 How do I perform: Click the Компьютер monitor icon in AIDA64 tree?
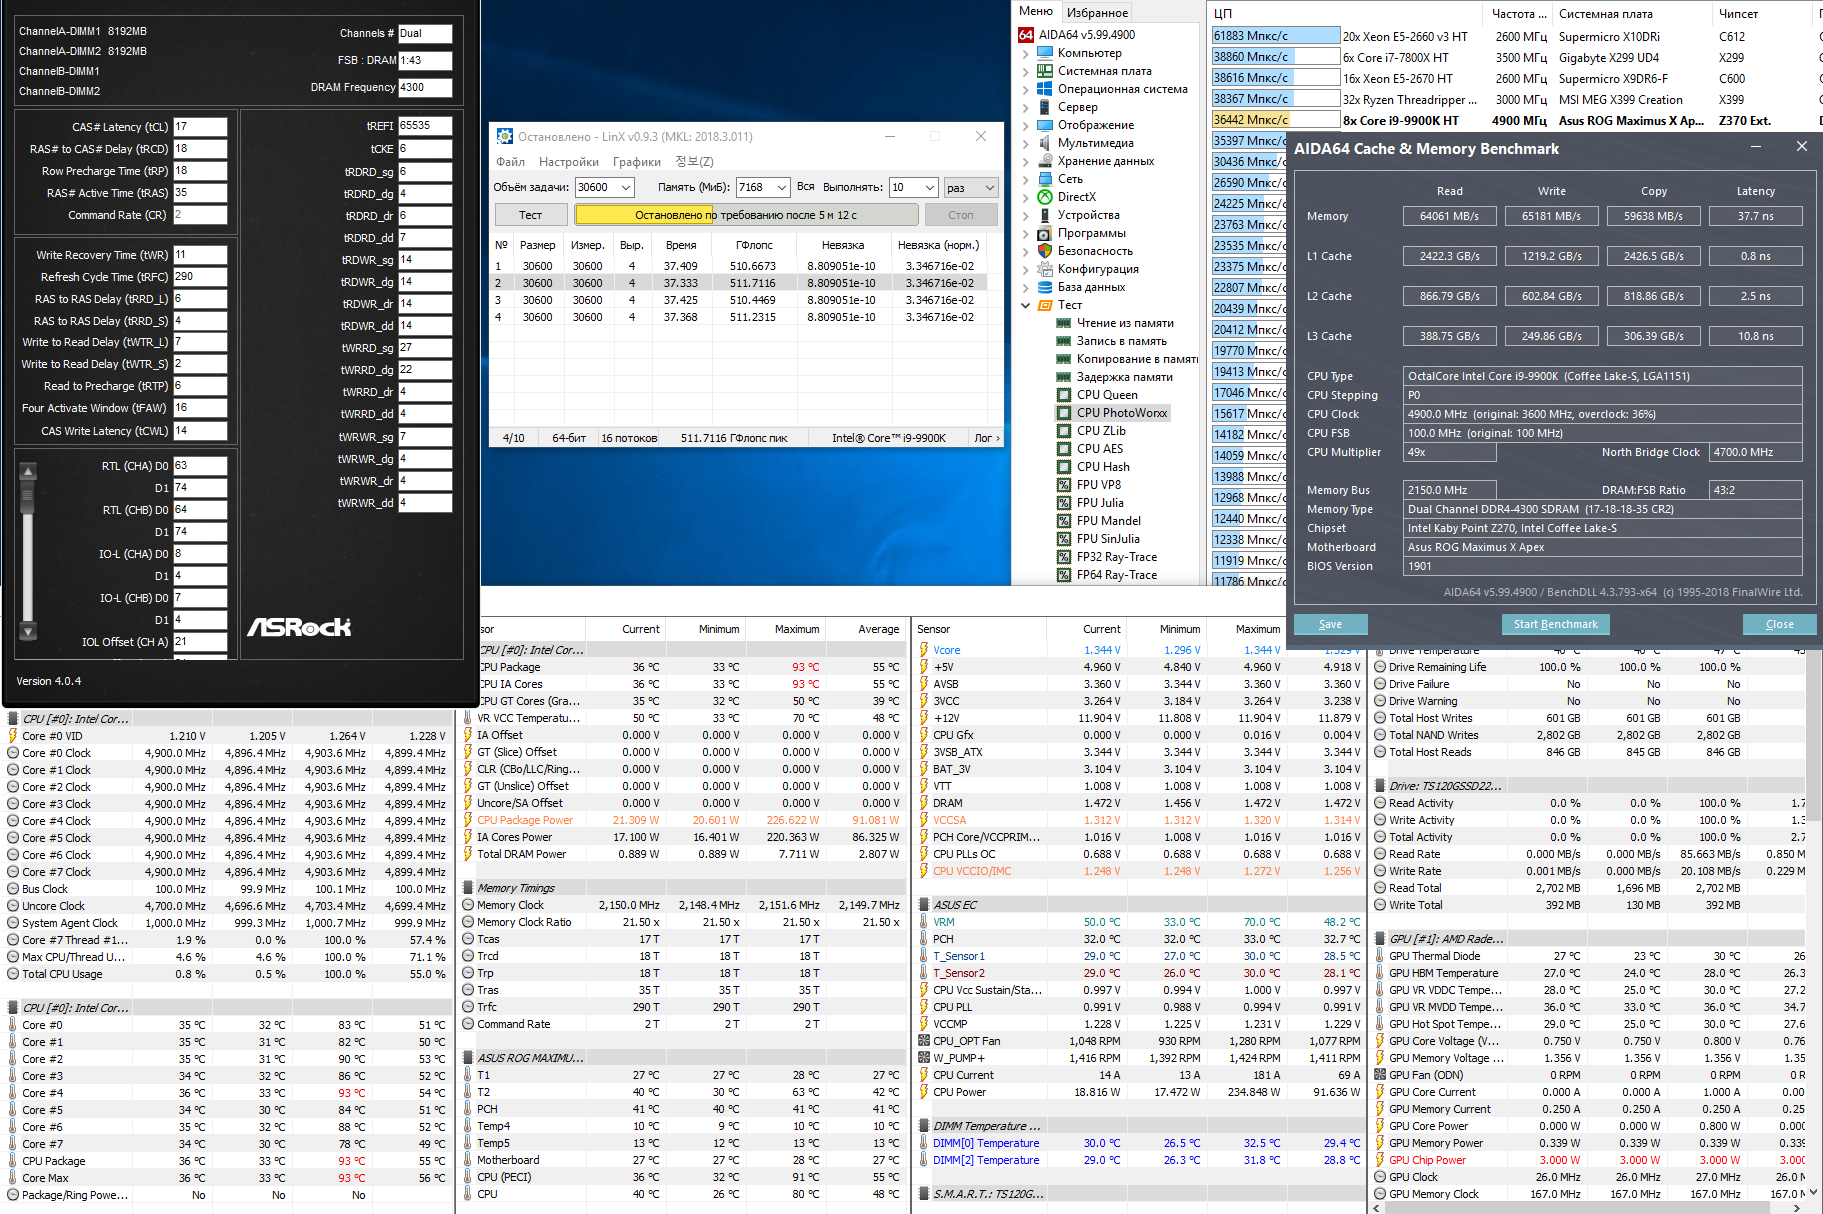click(1045, 53)
